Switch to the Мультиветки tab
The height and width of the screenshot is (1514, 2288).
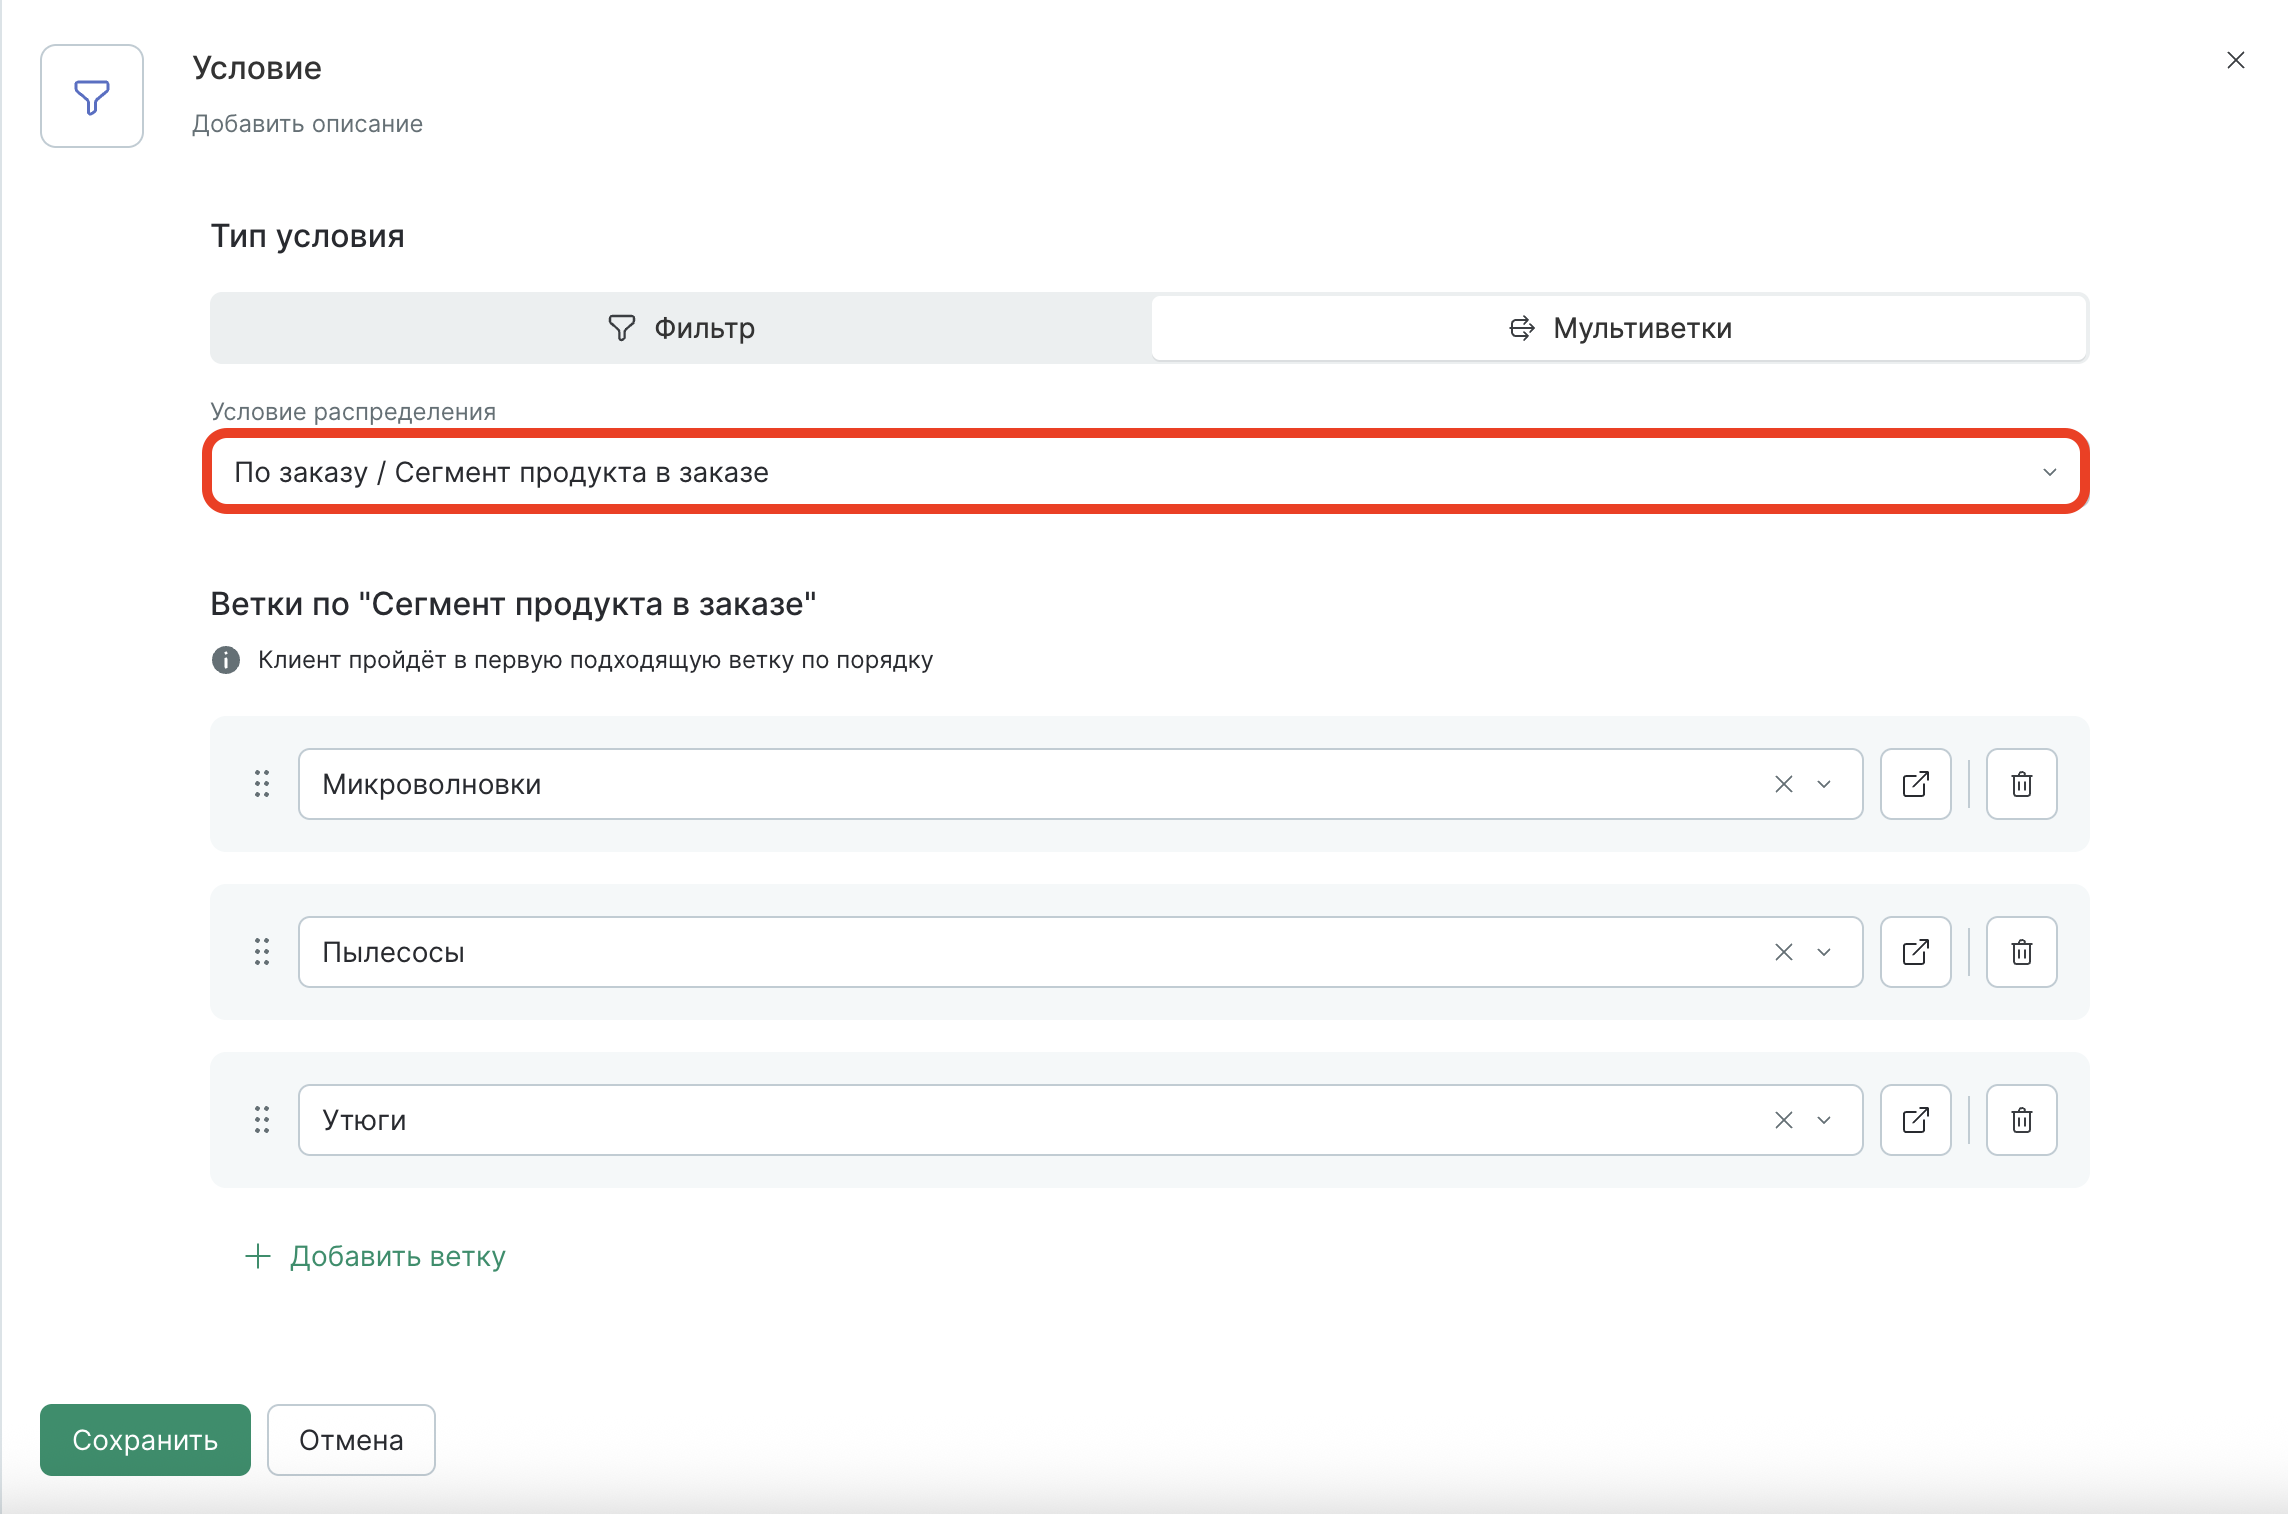(x=1619, y=328)
